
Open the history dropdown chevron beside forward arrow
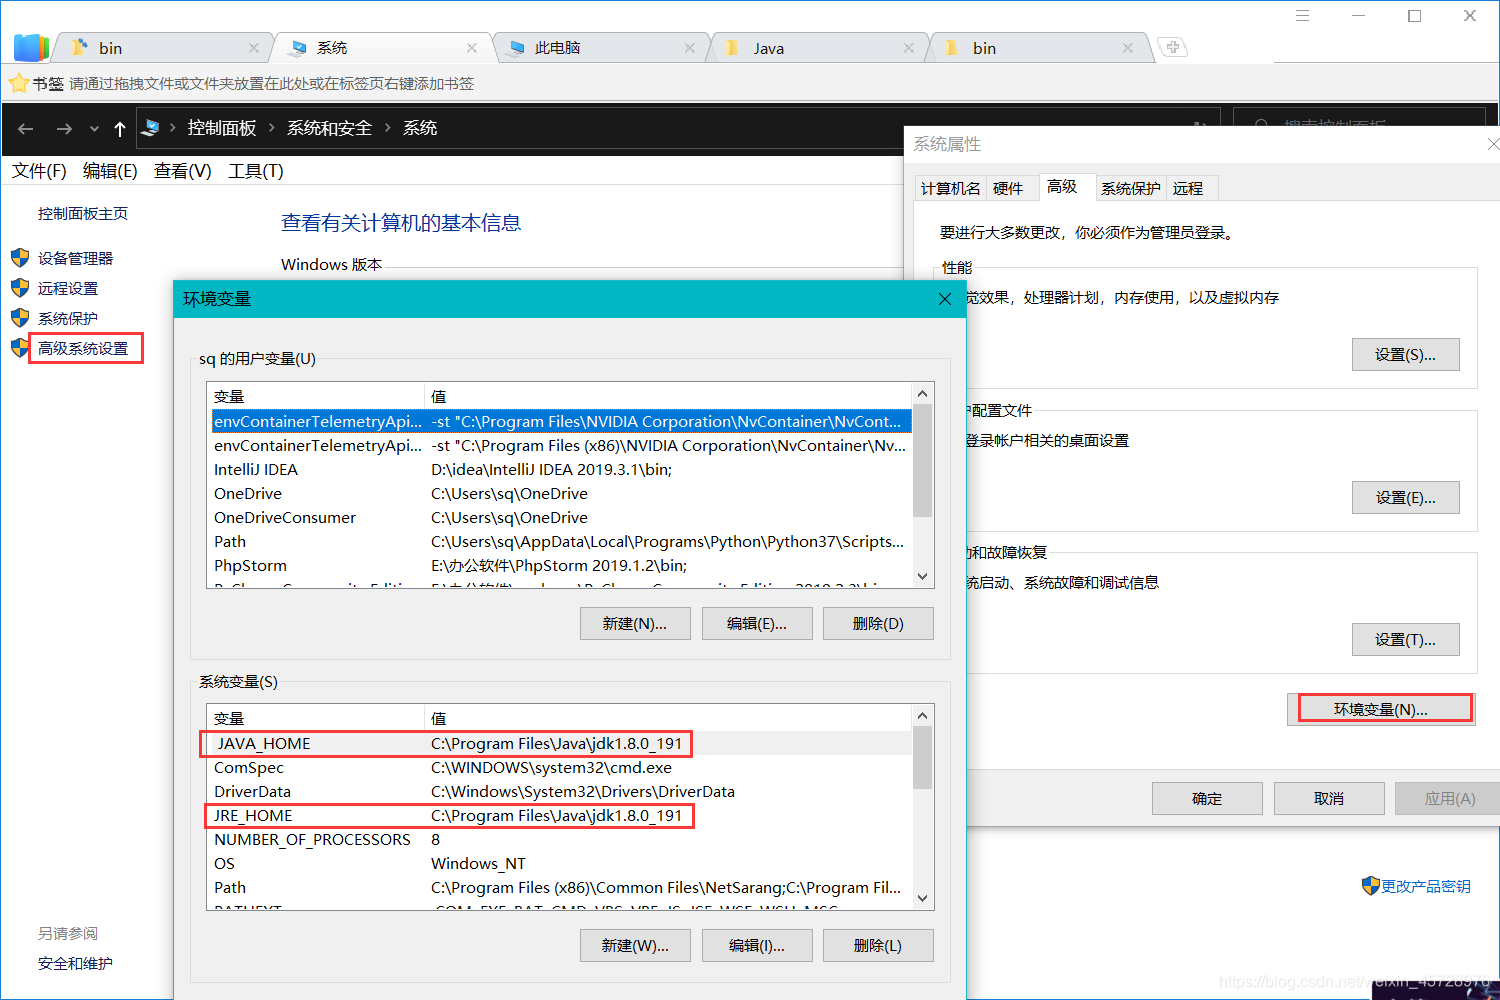(x=93, y=129)
